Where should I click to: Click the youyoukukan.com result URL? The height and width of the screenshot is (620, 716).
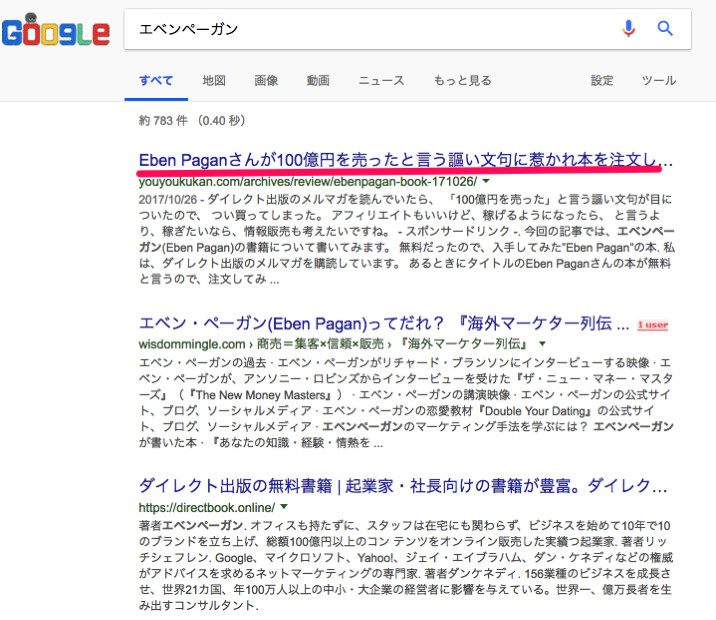[308, 182]
